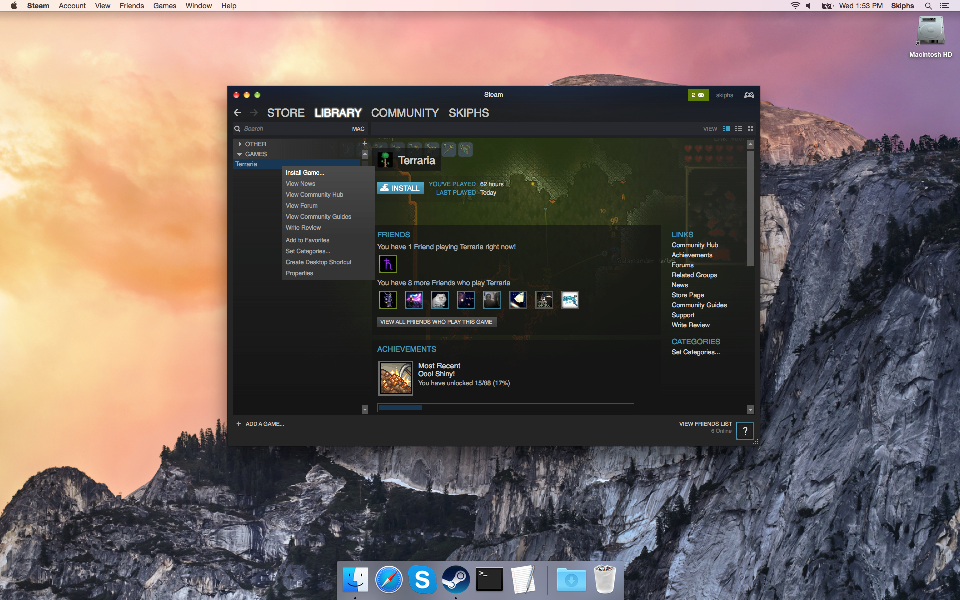This screenshot has height=600, width=960.
Task: Switch to detail view layout icon
Action: point(727,129)
